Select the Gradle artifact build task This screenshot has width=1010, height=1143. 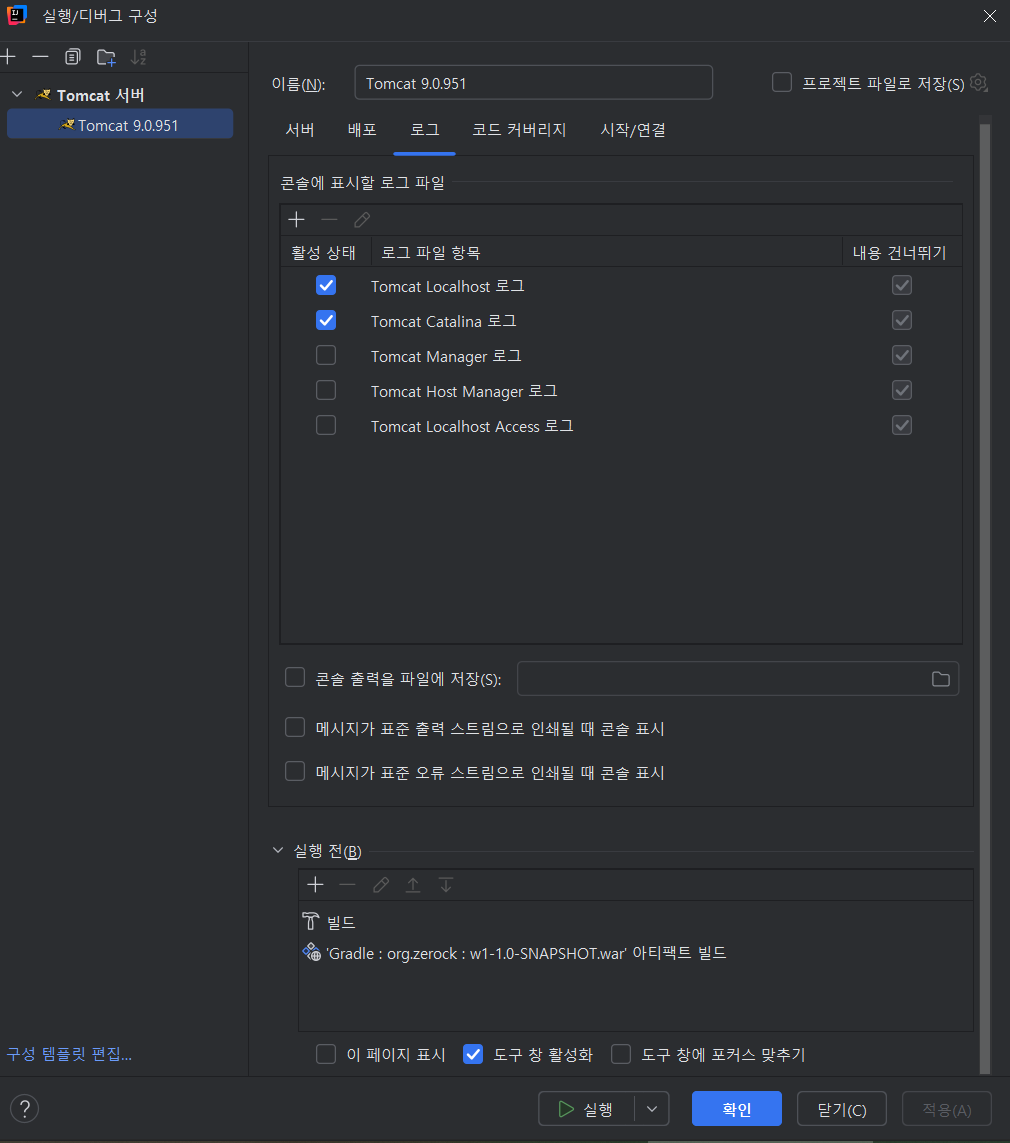pos(514,953)
